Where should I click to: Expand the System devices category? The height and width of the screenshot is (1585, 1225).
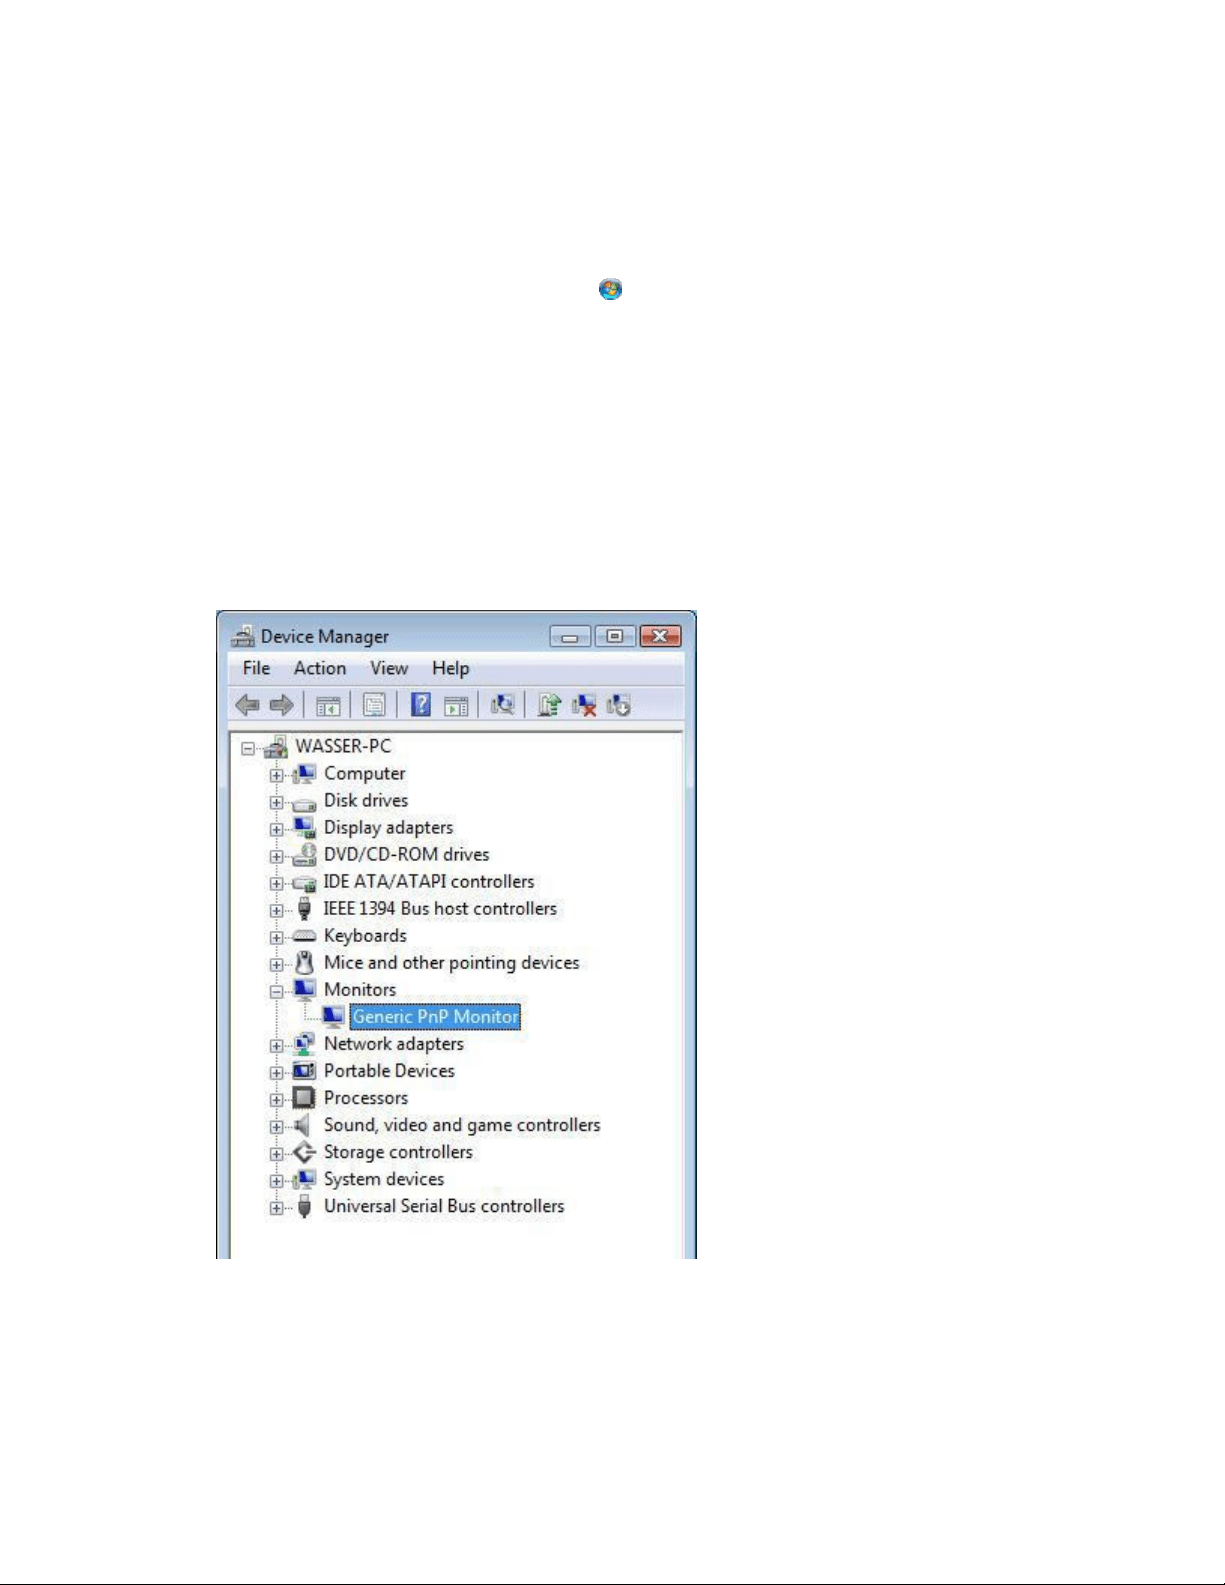point(276,1180)
